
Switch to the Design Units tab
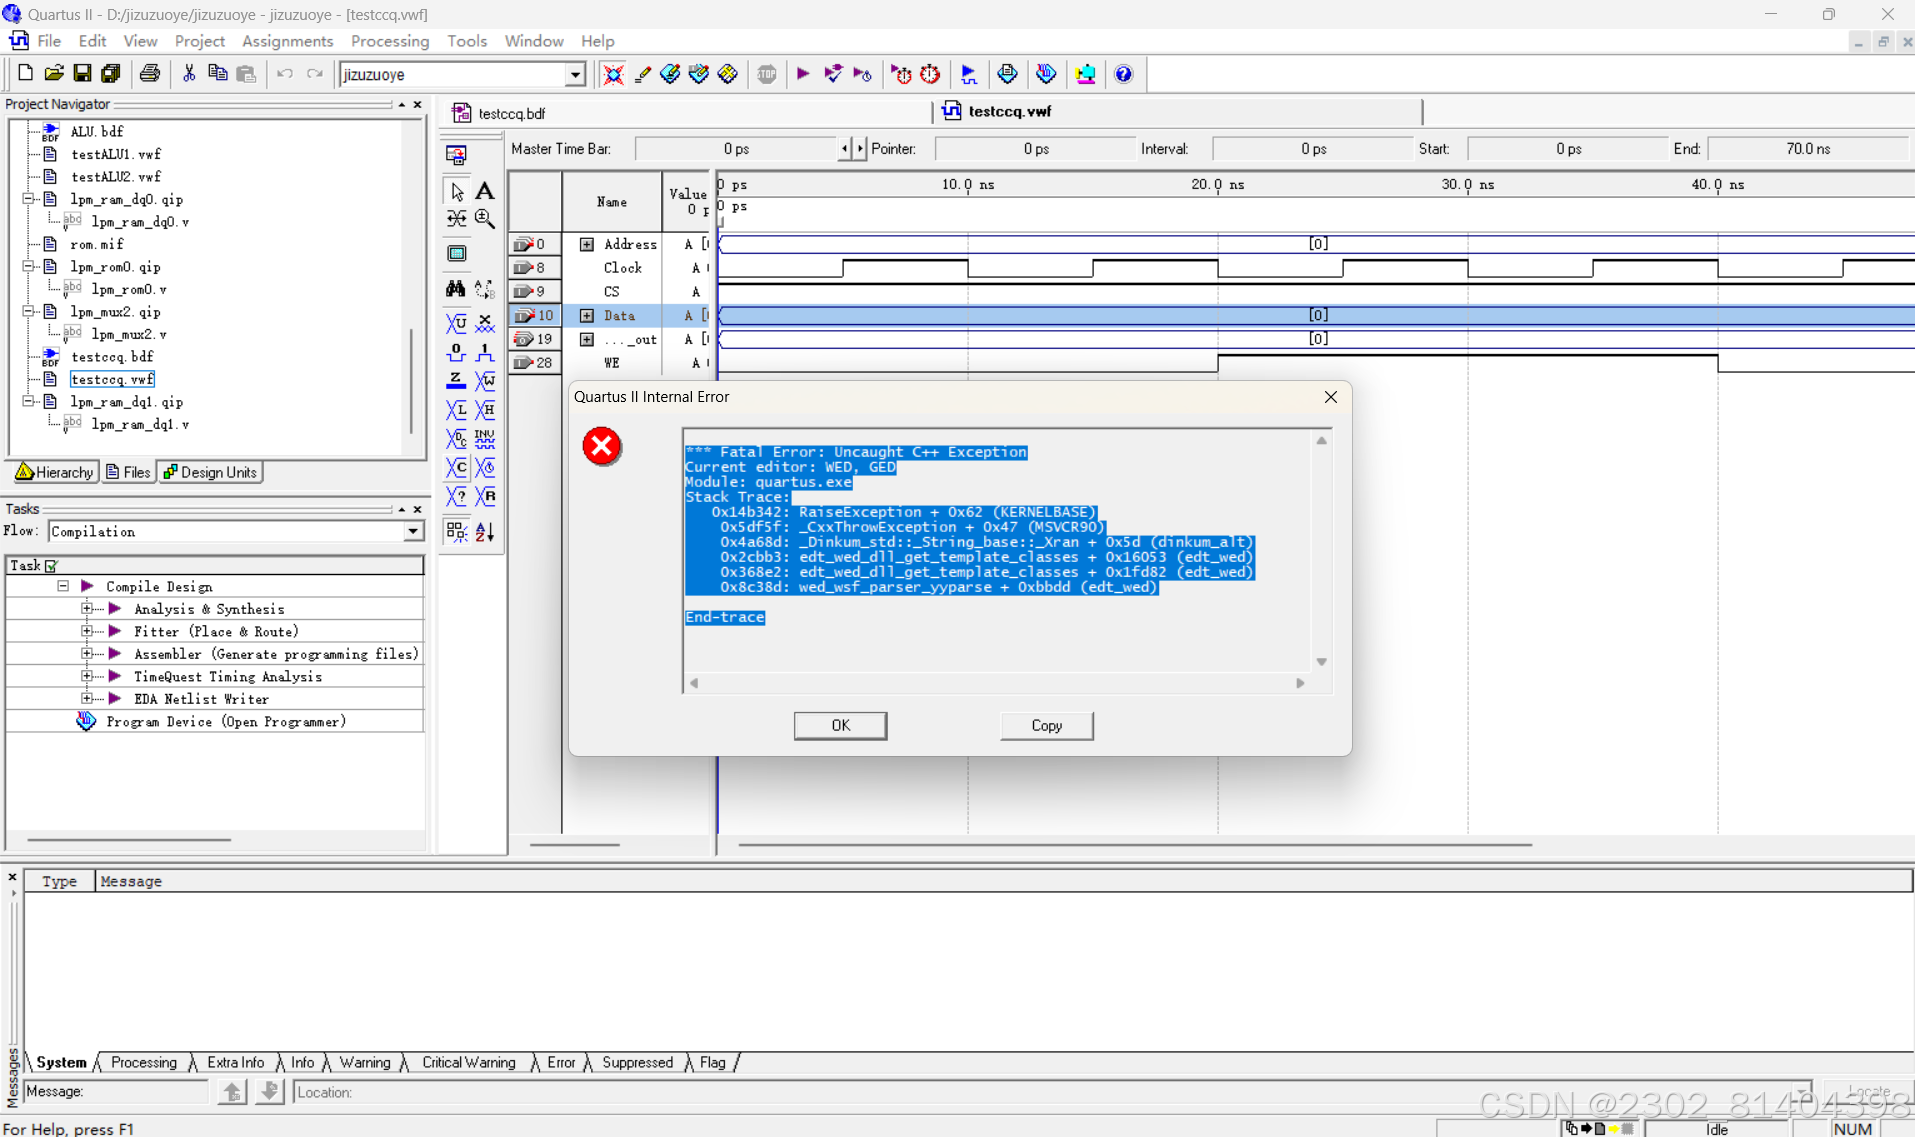(210, 472)
